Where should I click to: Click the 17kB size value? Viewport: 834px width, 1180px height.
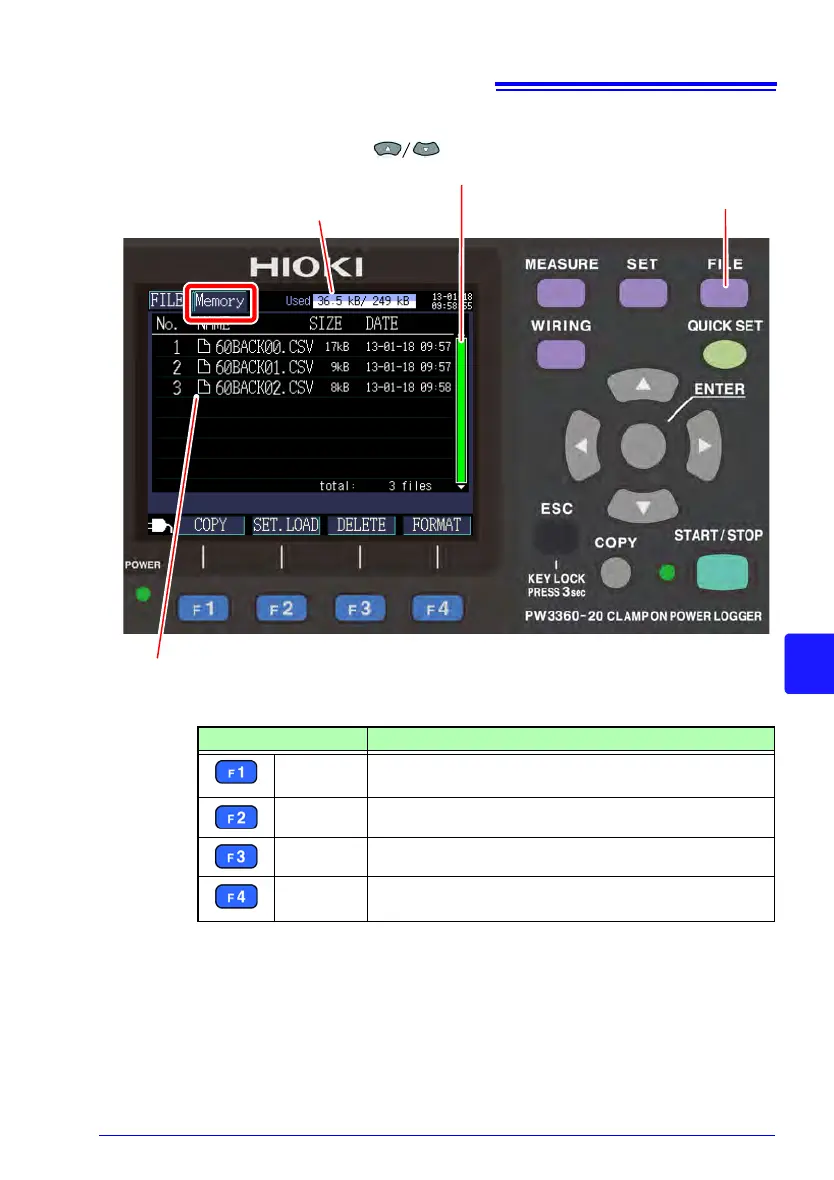click(337, 347)
